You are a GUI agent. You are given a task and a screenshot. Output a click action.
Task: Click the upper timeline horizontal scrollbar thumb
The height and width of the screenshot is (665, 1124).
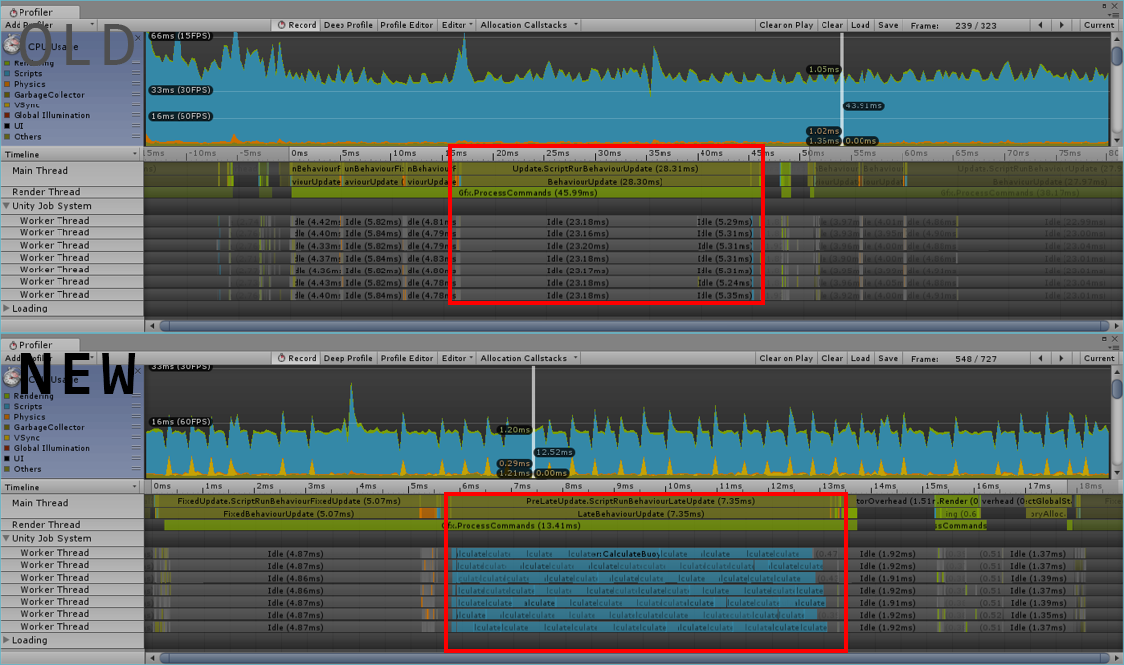[x=632, y=326]
